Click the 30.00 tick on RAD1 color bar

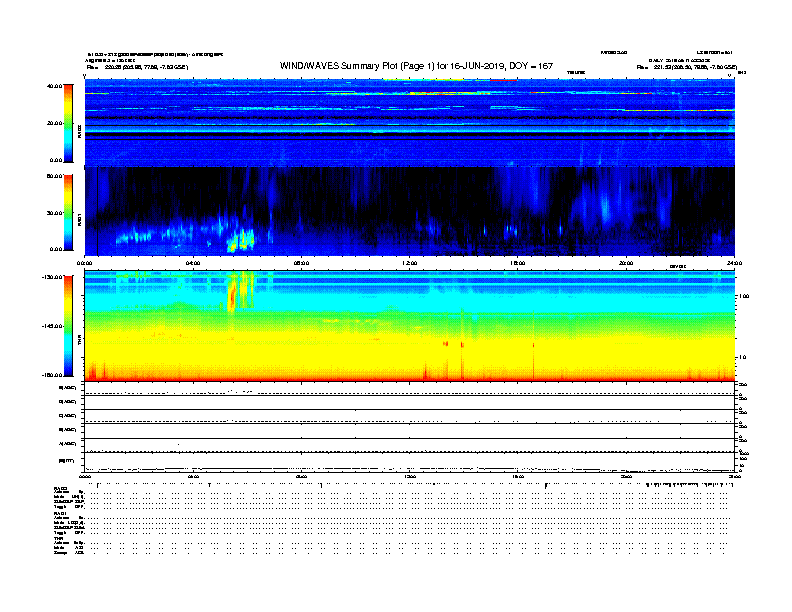(x=55, y=213)
